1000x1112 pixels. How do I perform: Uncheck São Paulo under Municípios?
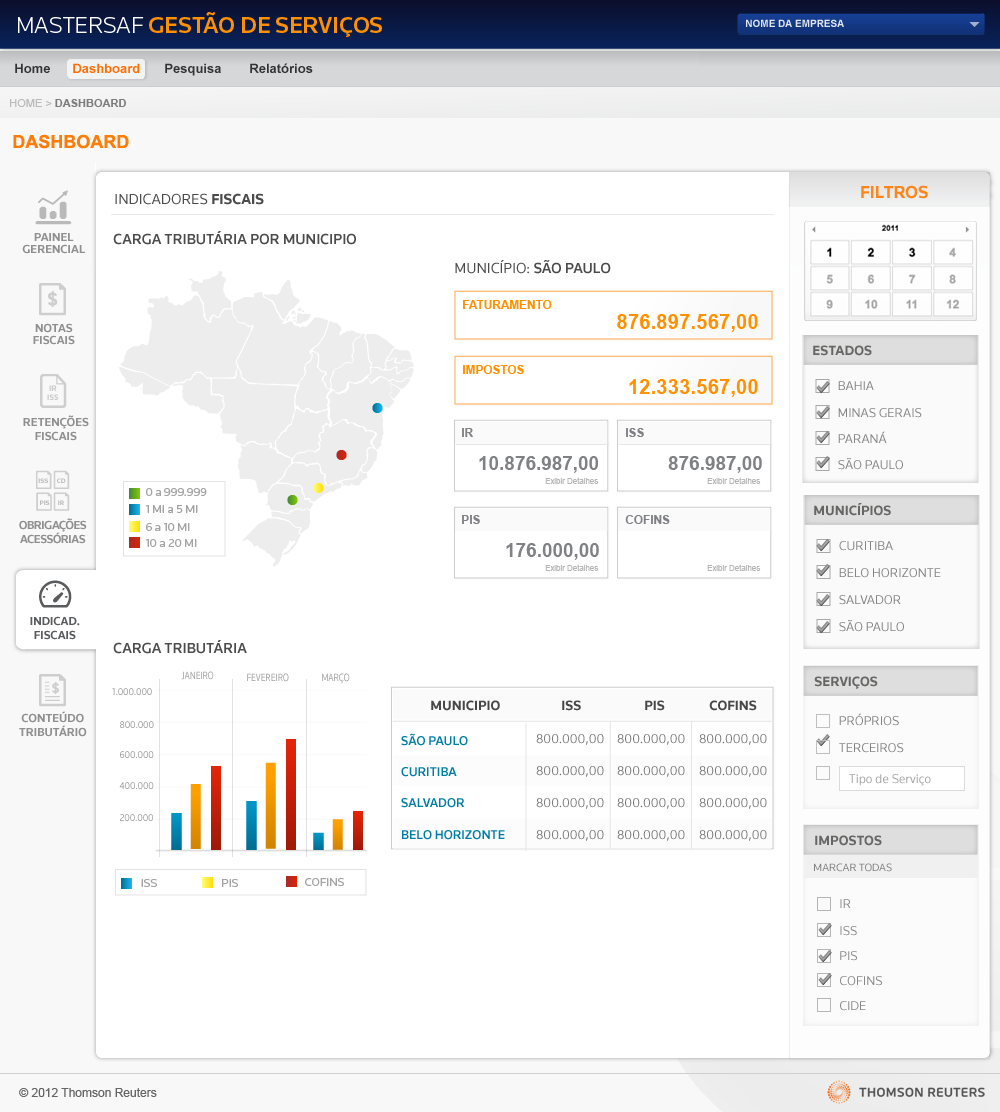click(x=823, y=626)
